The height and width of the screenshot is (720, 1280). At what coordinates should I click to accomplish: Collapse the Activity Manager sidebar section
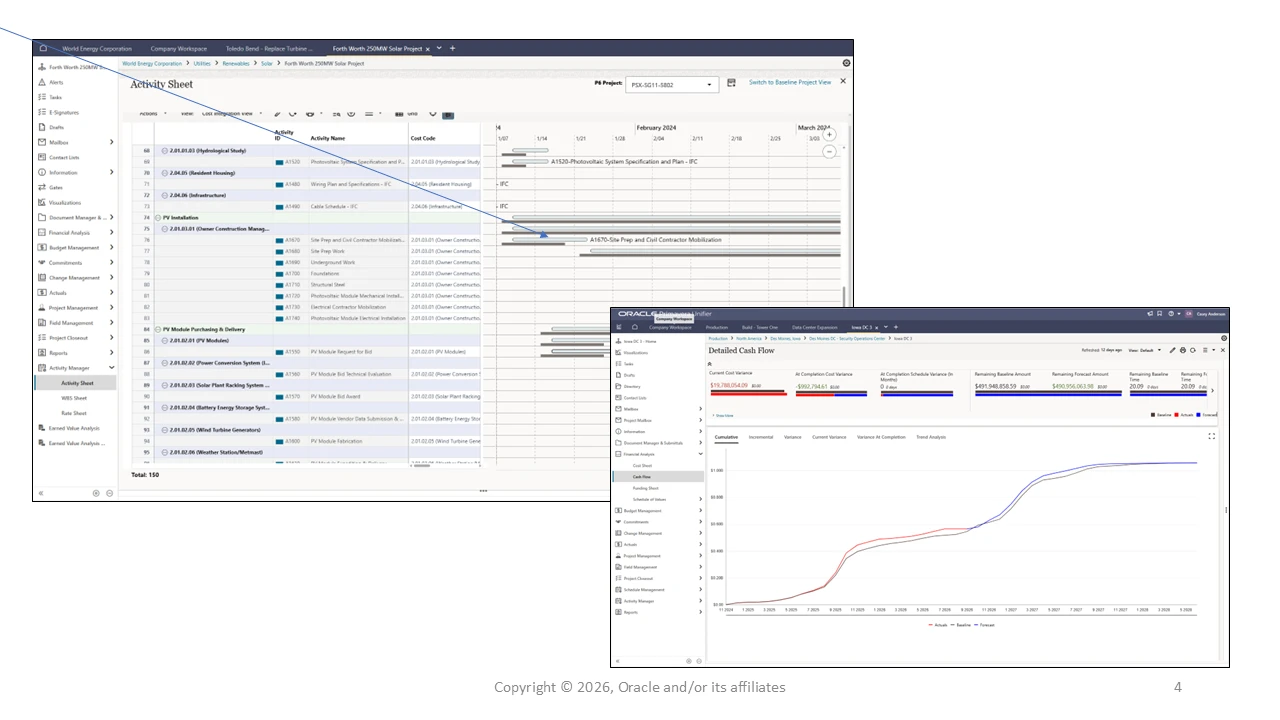(x=112, y=368)
